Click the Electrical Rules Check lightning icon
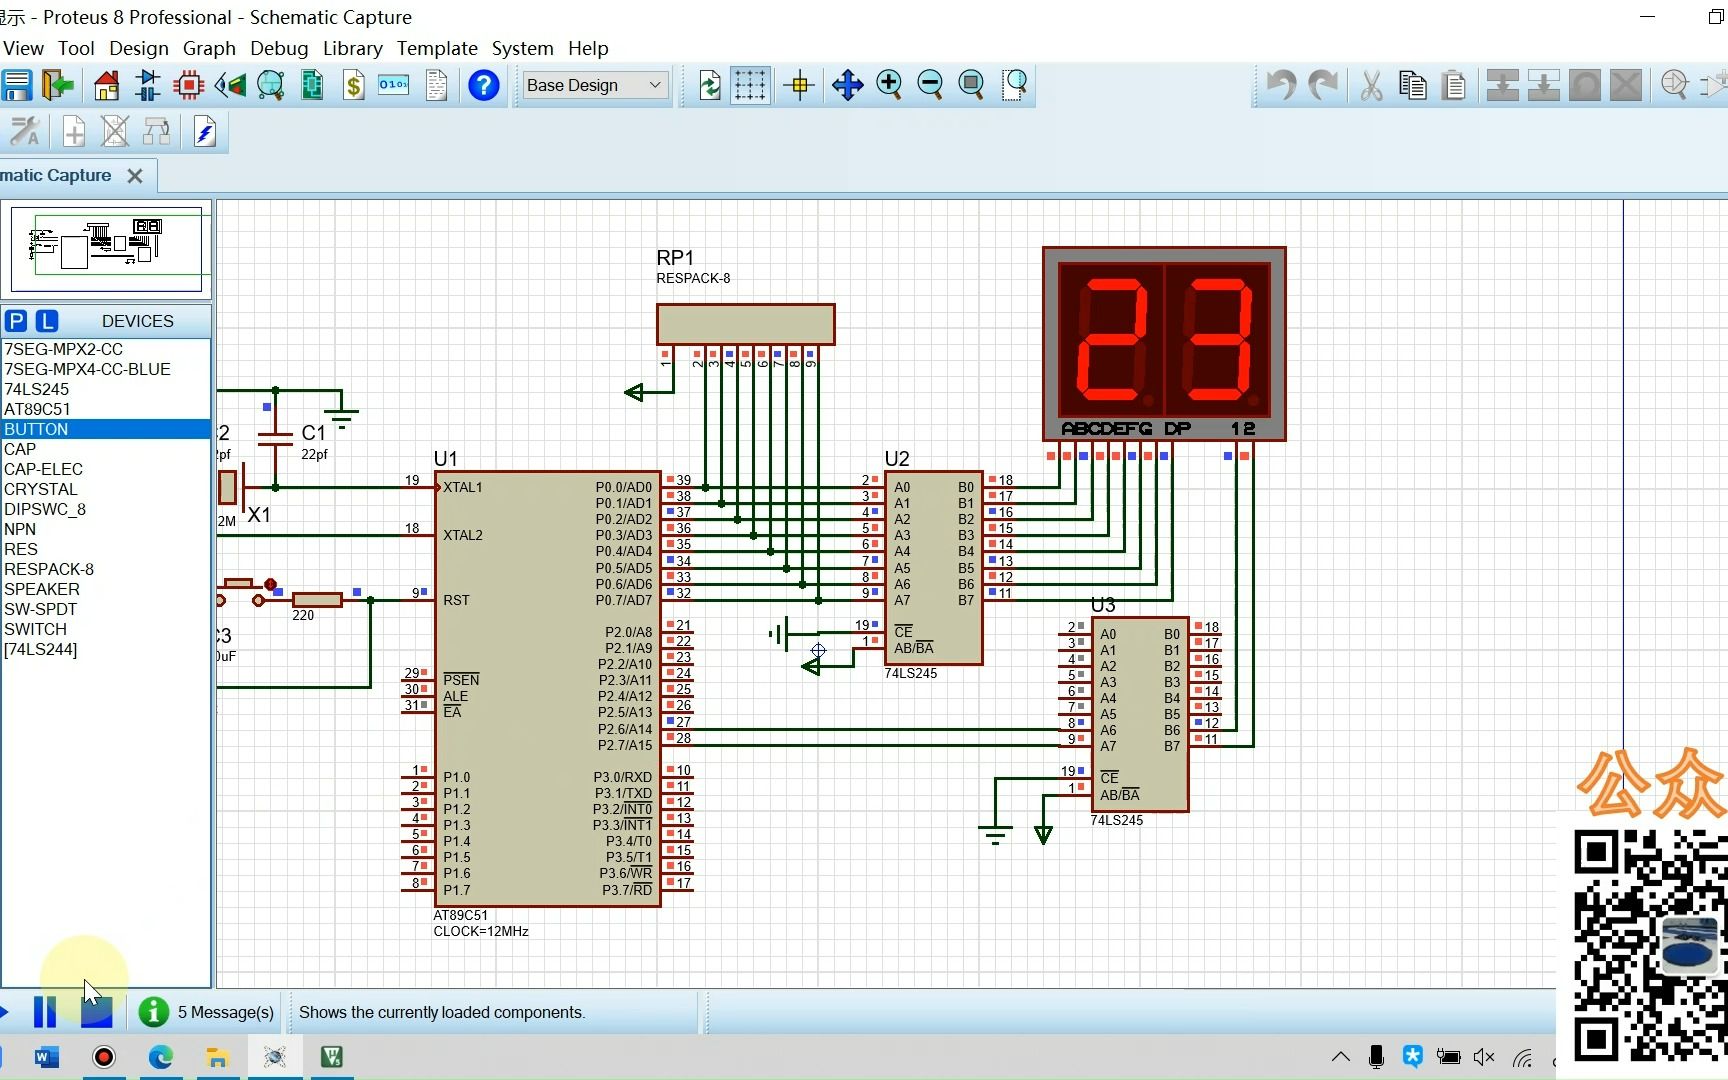The width and height of the screenshot is (1728, 1080). point(204,131)
